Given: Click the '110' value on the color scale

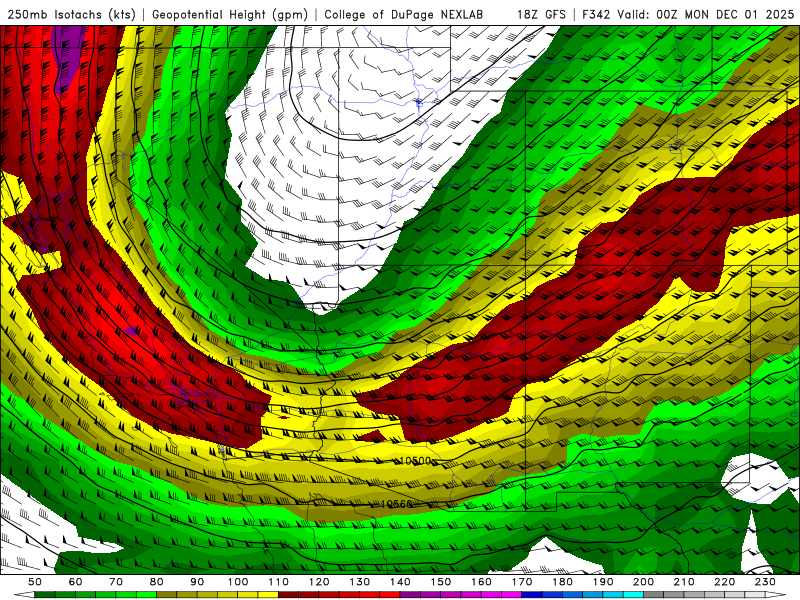Looking at the screenshot, I should tap(279, 582).
